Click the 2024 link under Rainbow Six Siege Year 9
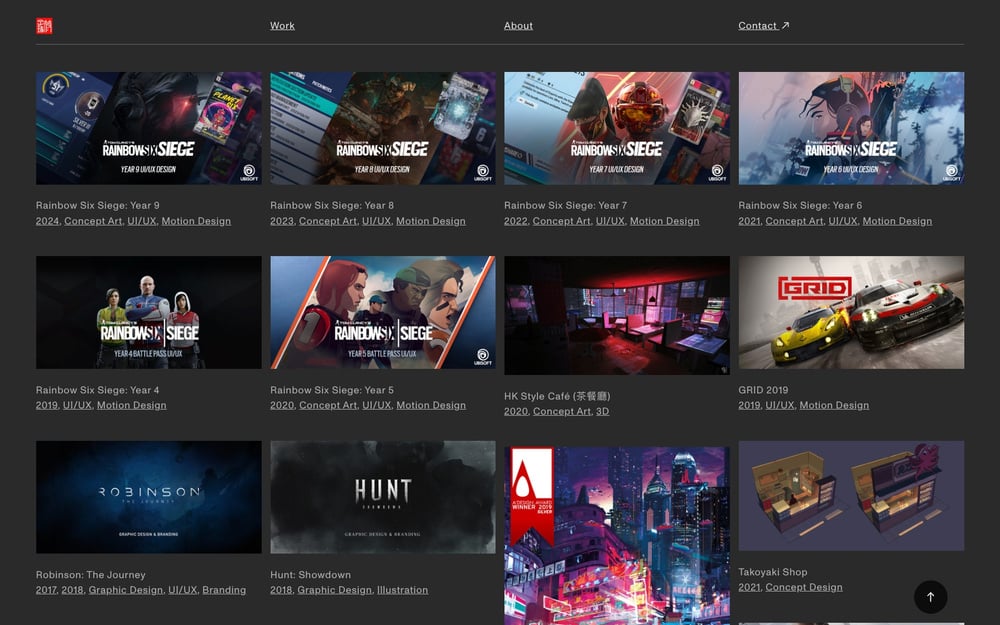The image size is (1000, 625). click(46, 221)
